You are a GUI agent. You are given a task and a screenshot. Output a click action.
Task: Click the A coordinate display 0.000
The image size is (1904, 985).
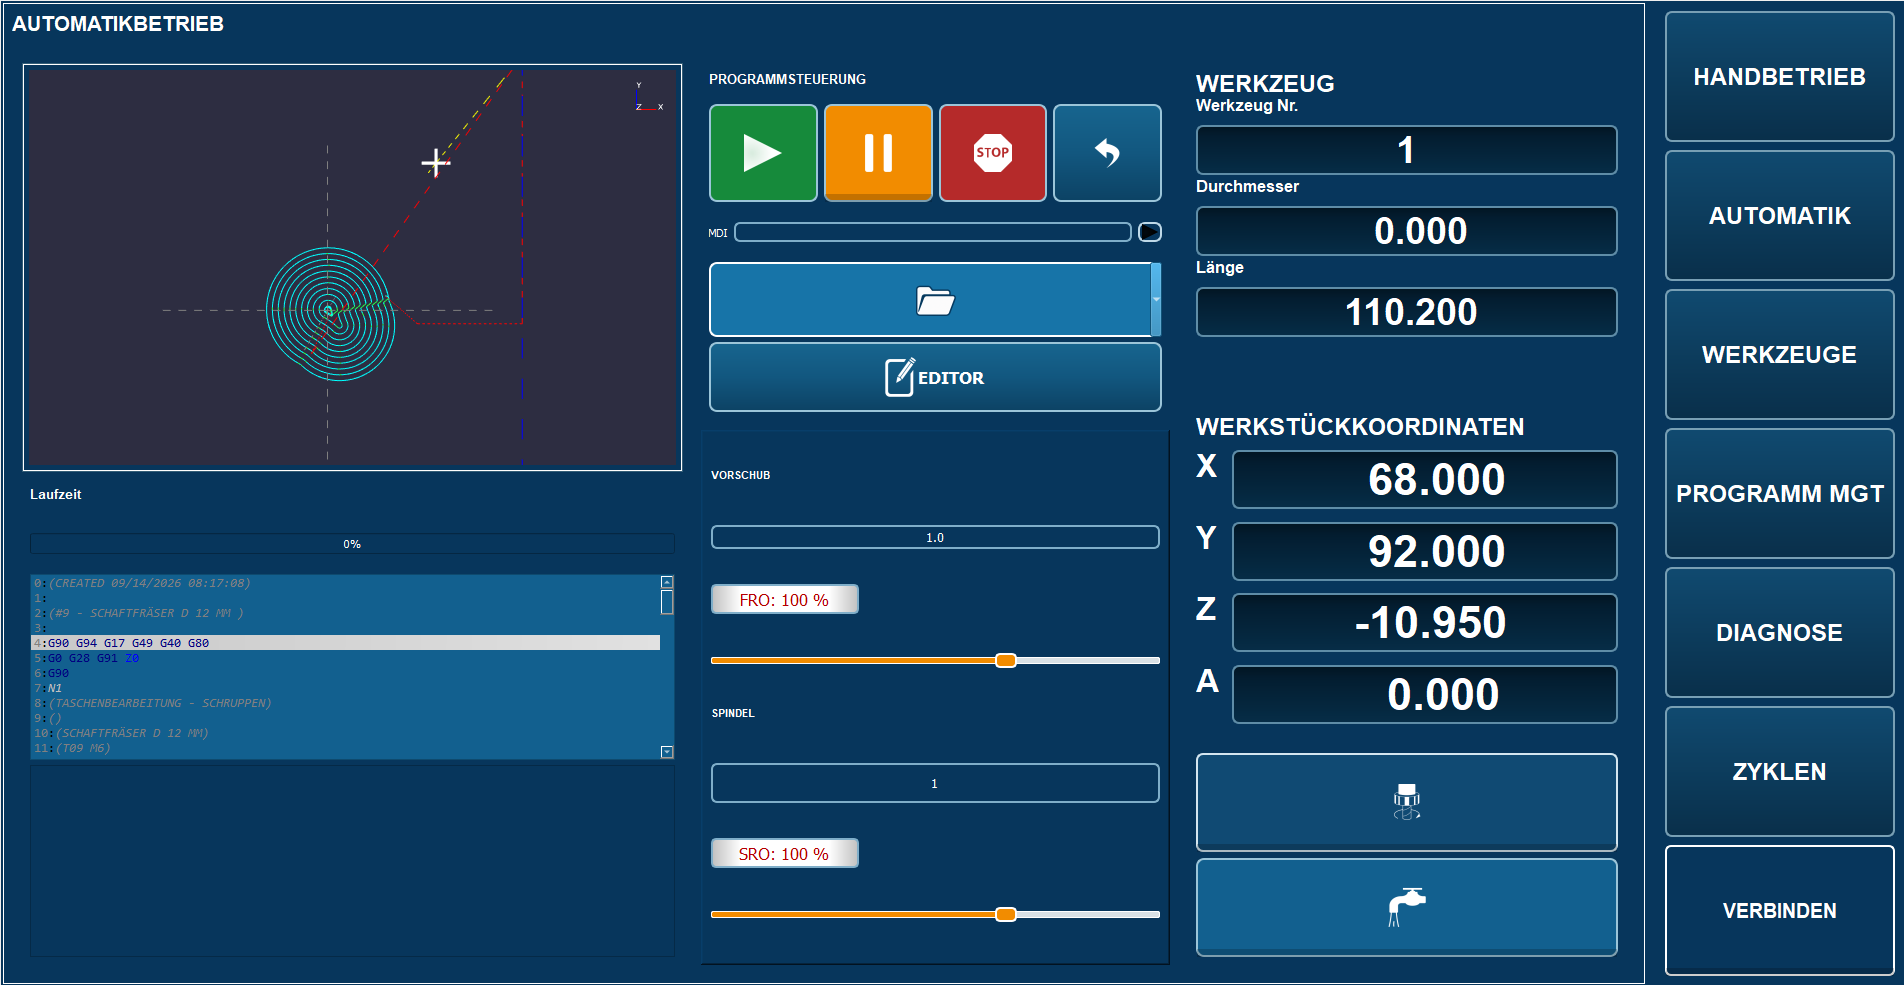tap(1424, 694)
